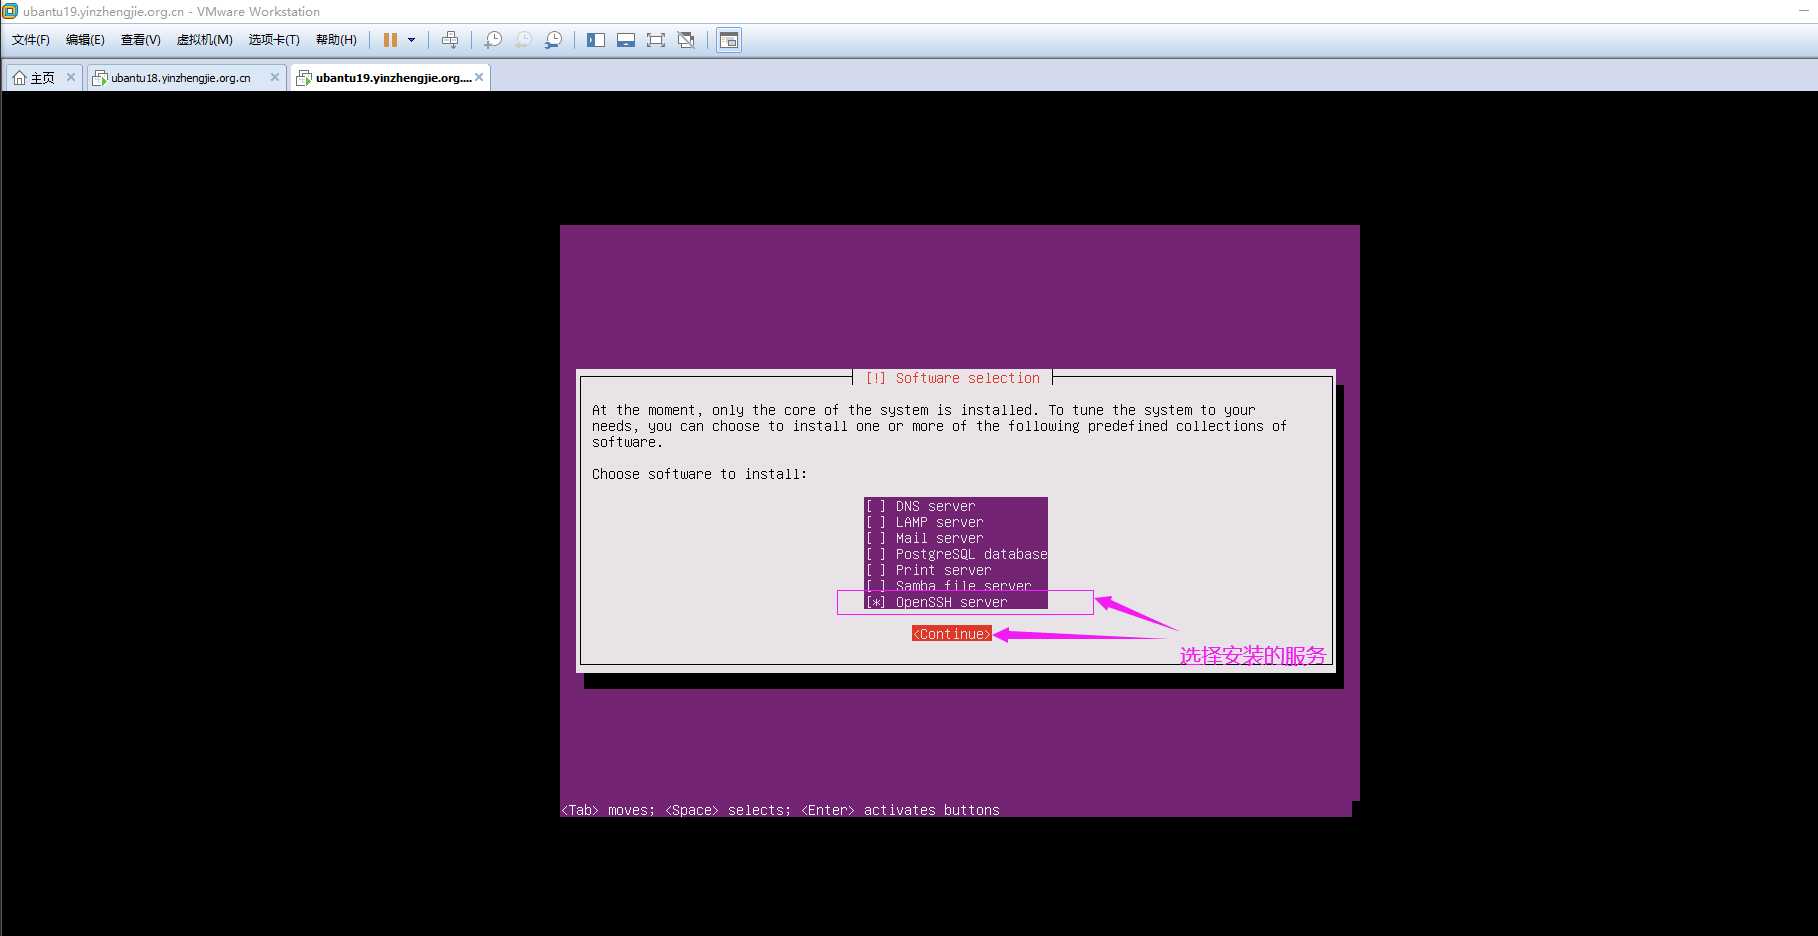Image resolution: width=1818 pixels, height=936 pixels.
Task: Click the home icon on 主页 tab
Action: coord(19,78)
